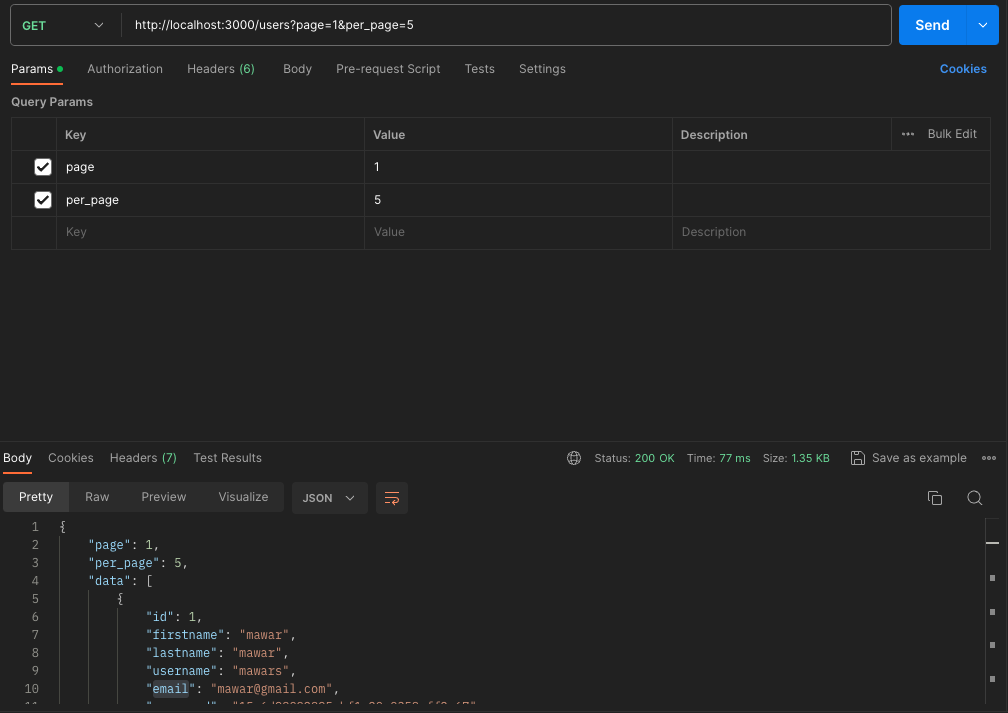Click the response body vertical scrollbar

pyautogui.click(x=993, y=611)
